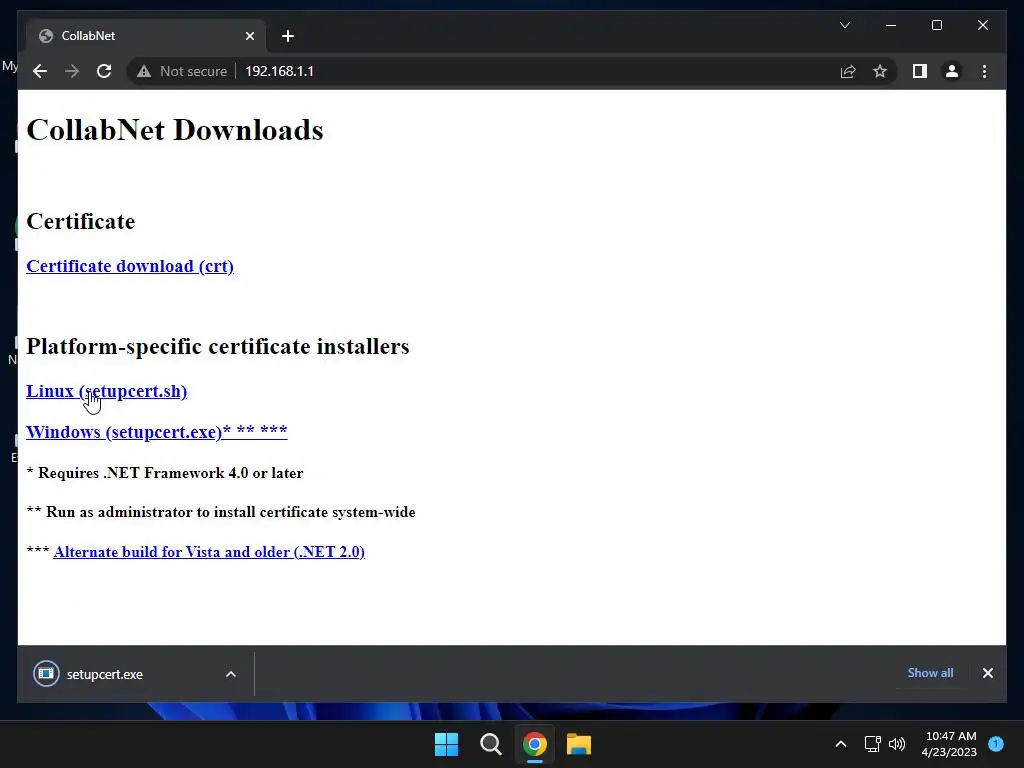Open a new tab with plus button

[288, 36]
